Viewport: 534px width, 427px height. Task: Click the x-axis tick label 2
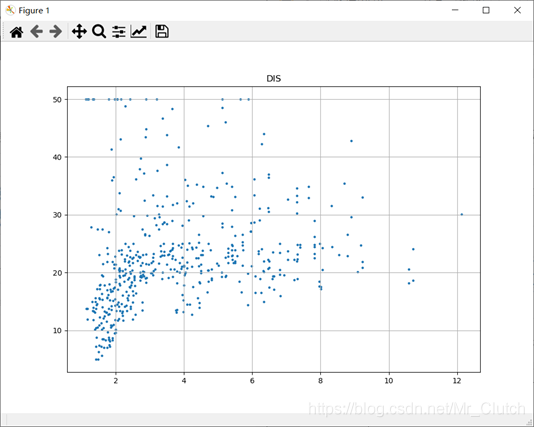pyautogui.click(x=116, y=381)
